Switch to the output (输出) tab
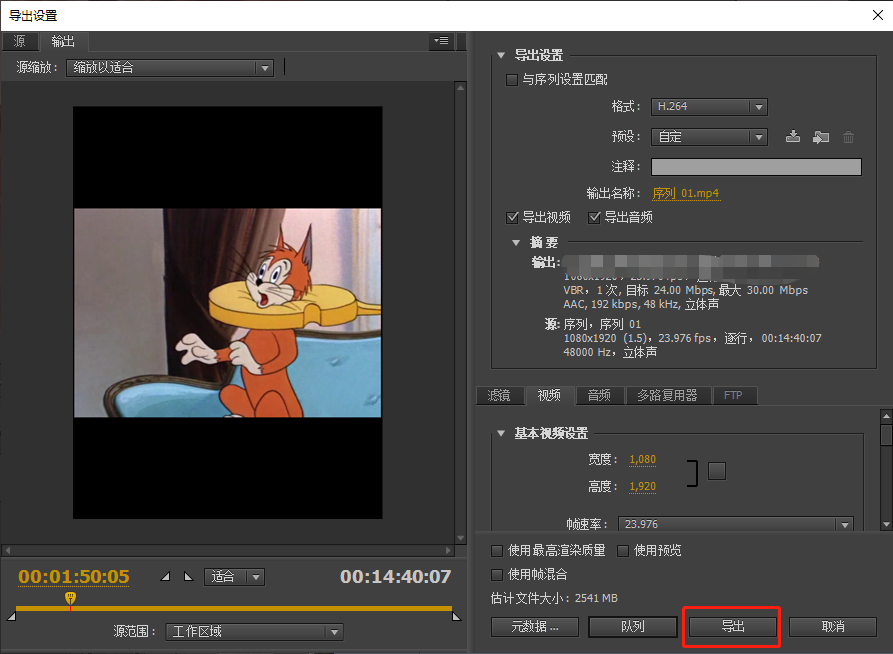This screenshot has height=654, width=893. point(63,41)
